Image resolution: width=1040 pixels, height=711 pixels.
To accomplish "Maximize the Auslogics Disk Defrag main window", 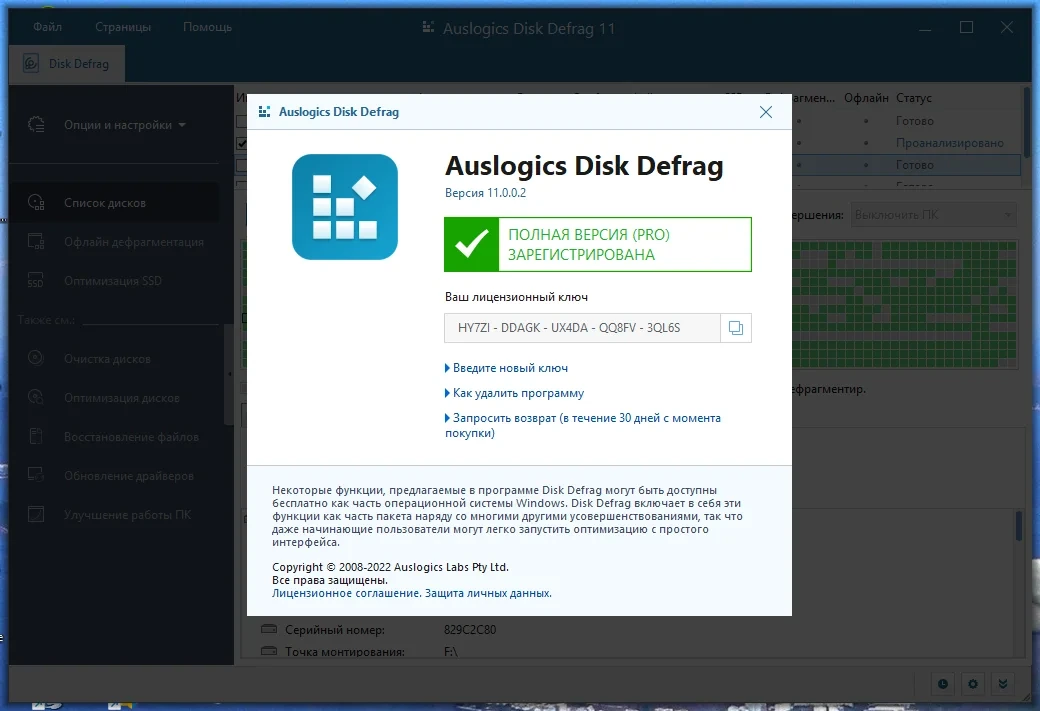I will click(x=966, y=27).
